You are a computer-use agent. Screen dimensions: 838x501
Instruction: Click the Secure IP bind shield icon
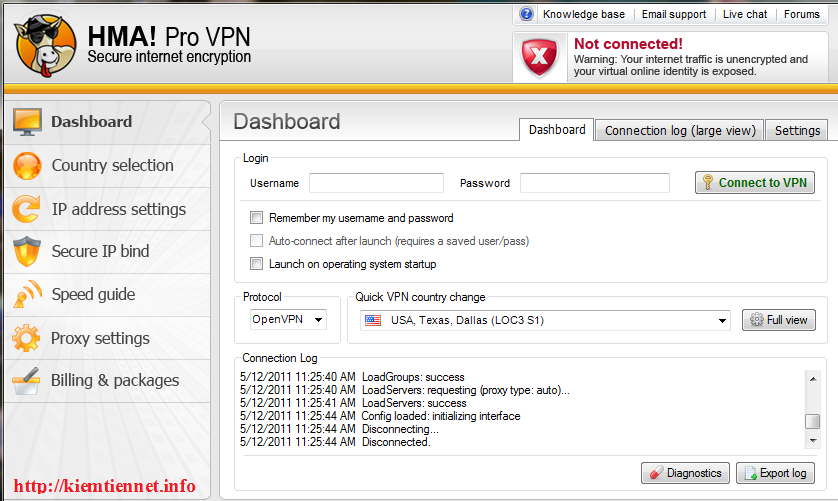pyautogui.click(x=27, y=251)
